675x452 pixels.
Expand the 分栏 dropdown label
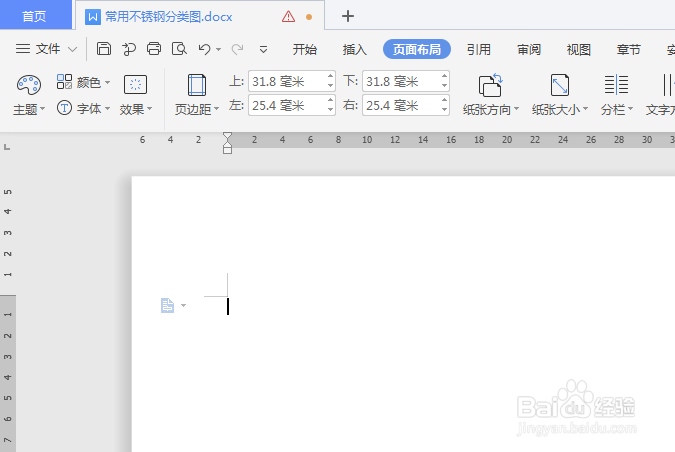pyautogui.click(x=617, y=110)
